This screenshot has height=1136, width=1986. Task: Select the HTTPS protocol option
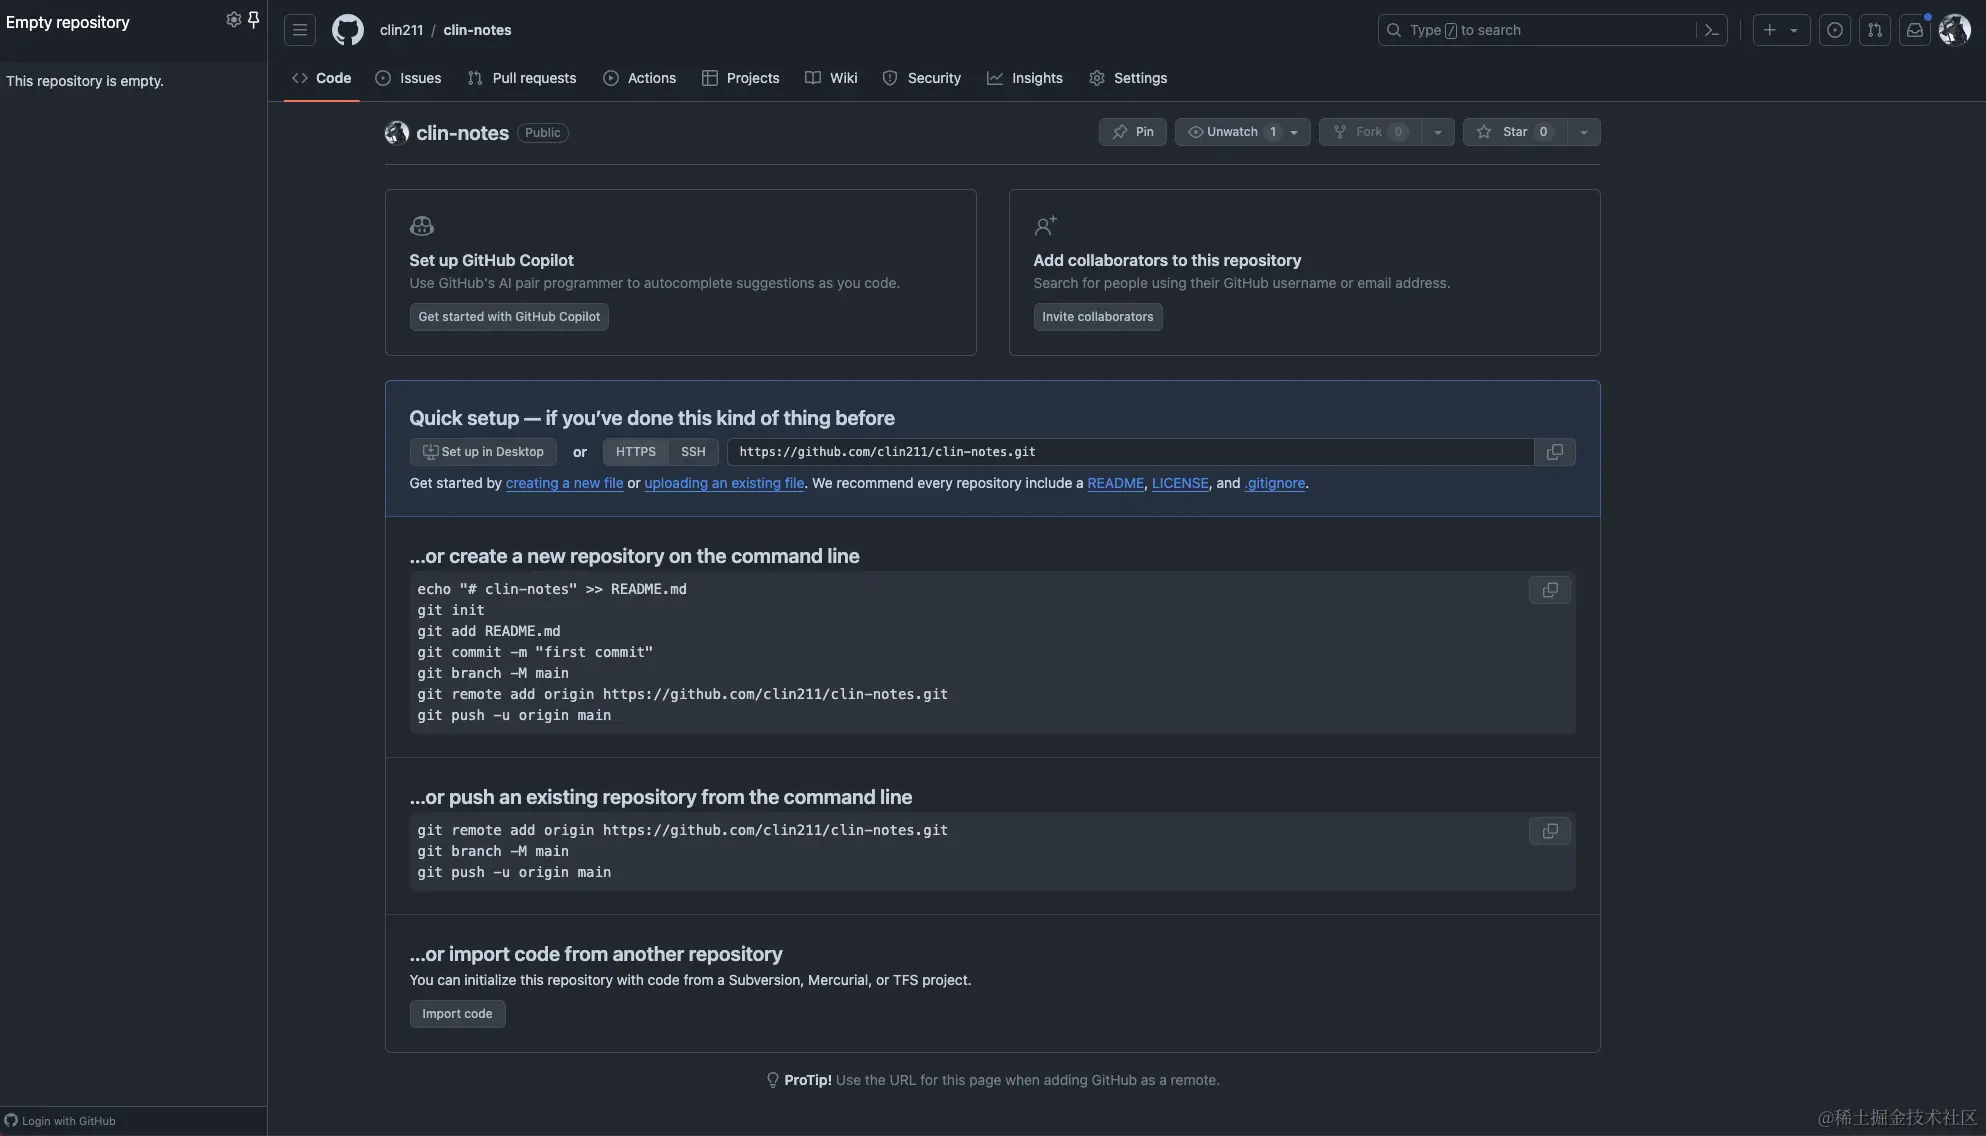click(636, 452)
